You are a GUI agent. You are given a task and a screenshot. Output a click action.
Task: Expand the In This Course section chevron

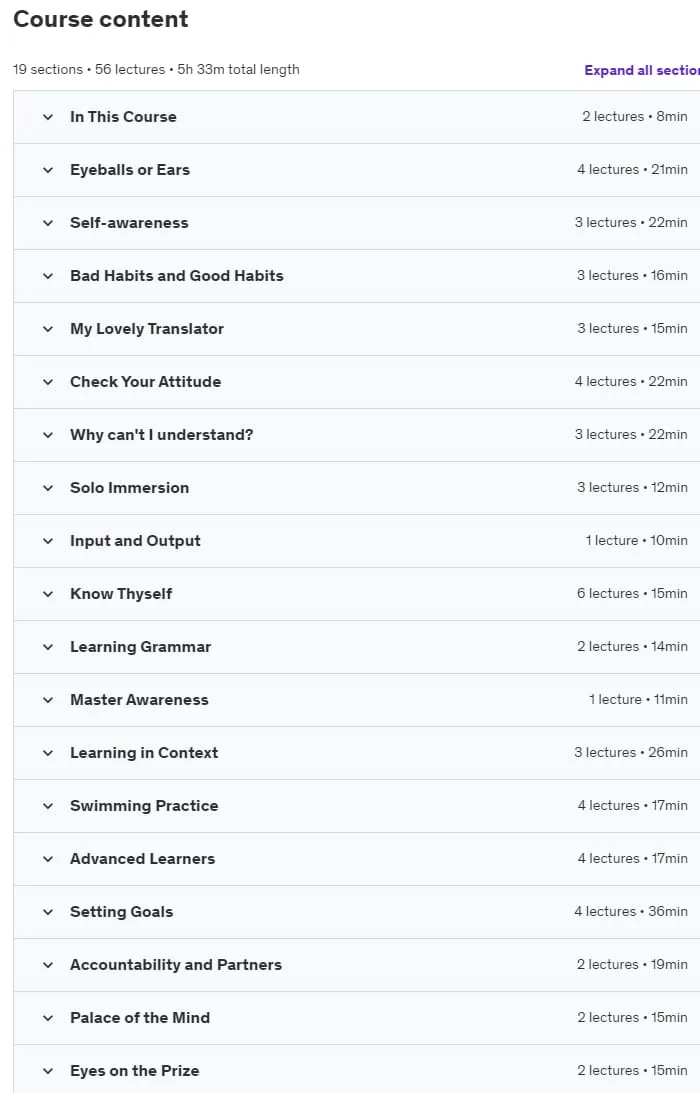coord(48,117)
